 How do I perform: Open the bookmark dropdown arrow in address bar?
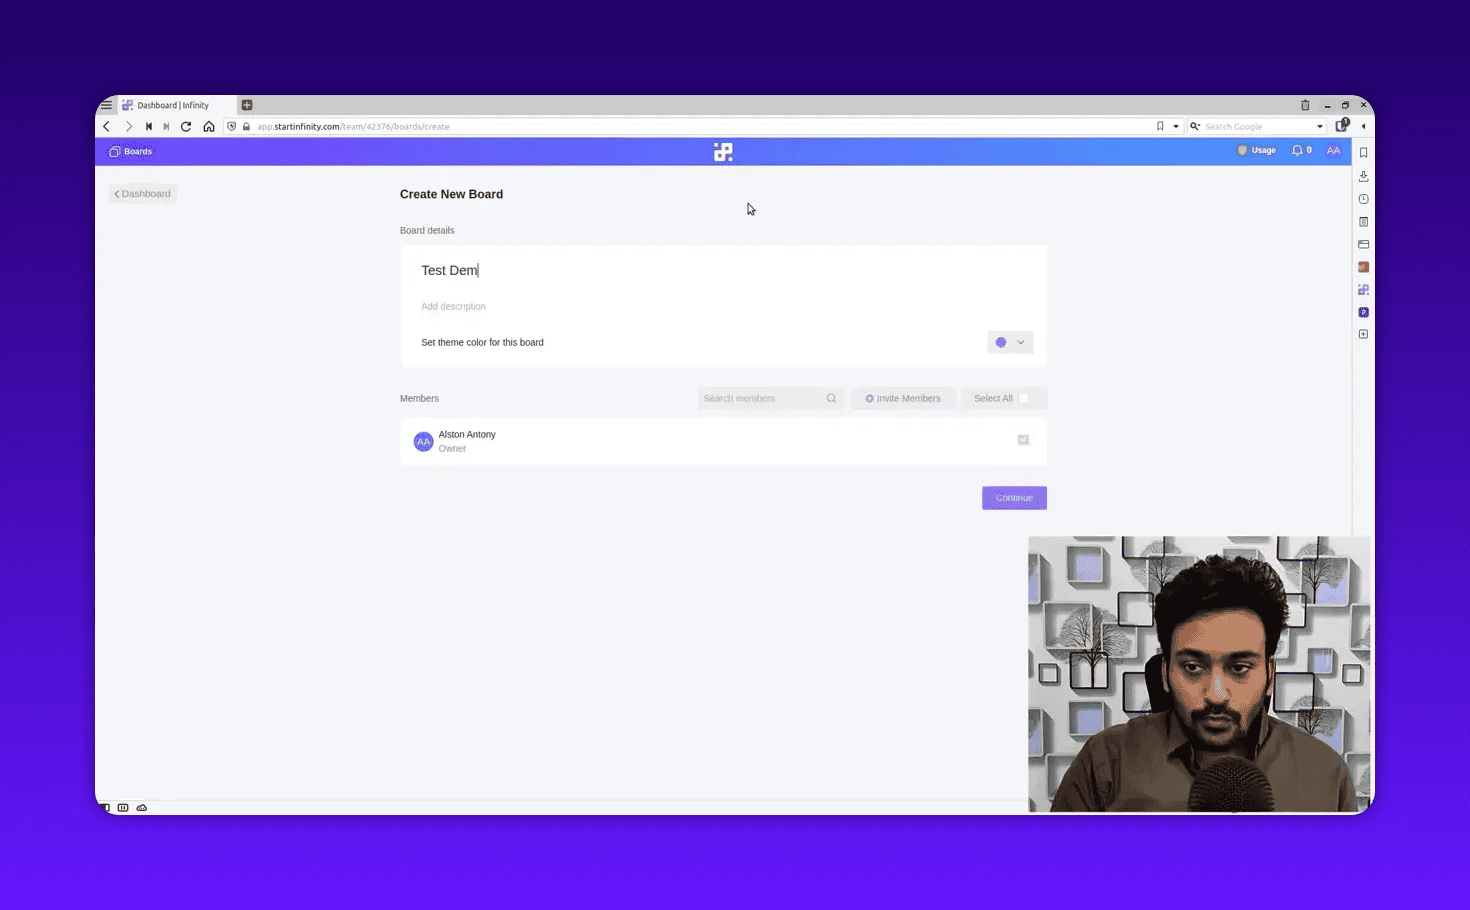pos(1176,127)
